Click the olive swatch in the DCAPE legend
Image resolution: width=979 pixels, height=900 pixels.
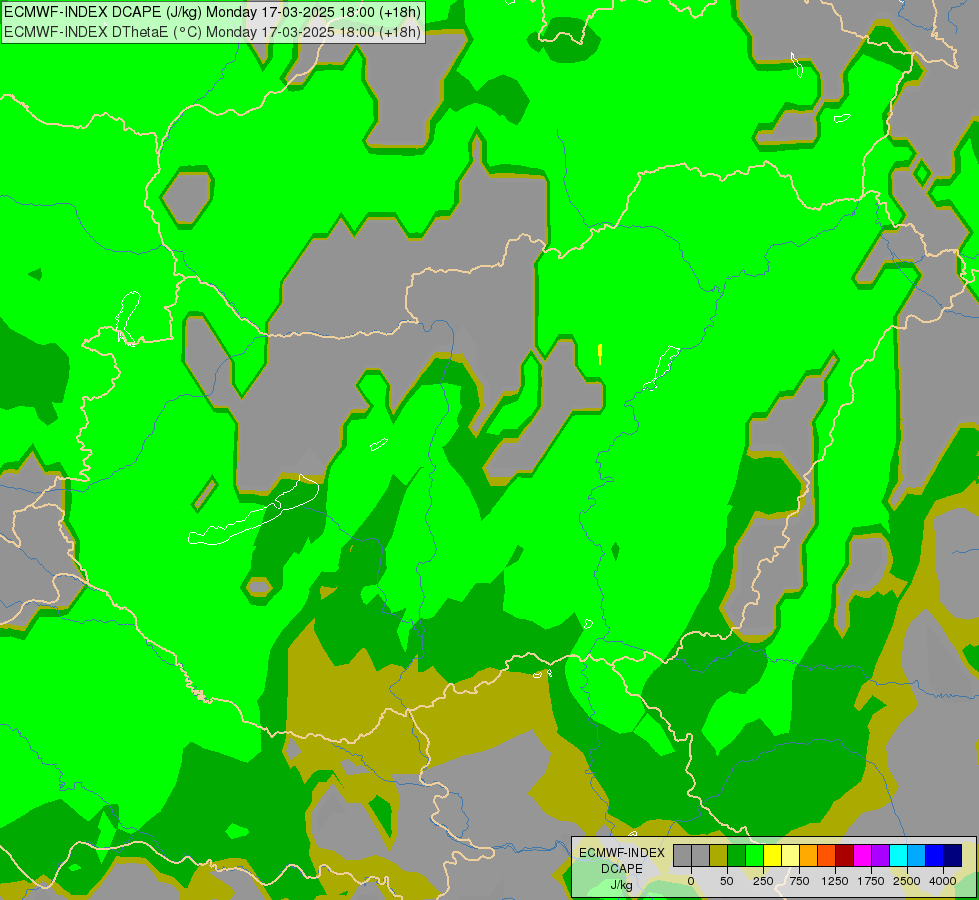(719, 855)
